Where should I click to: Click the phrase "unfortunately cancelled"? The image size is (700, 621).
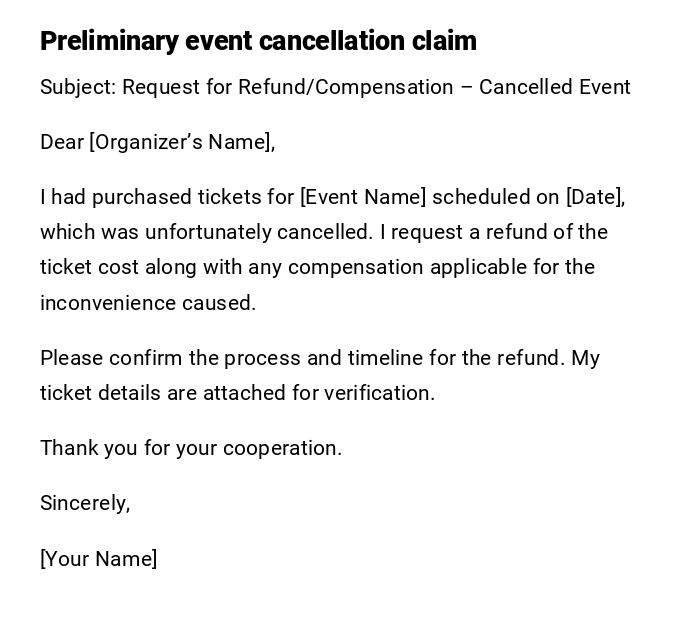(258, 232)
